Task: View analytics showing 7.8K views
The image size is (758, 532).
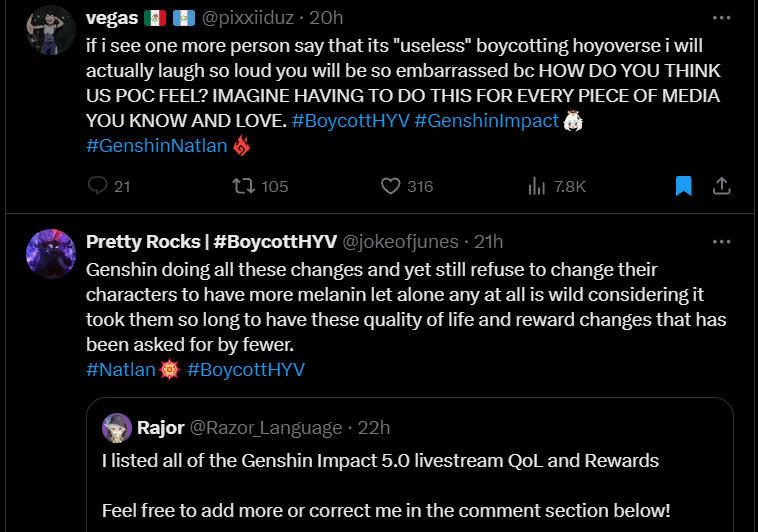Action: coord(537,186)
